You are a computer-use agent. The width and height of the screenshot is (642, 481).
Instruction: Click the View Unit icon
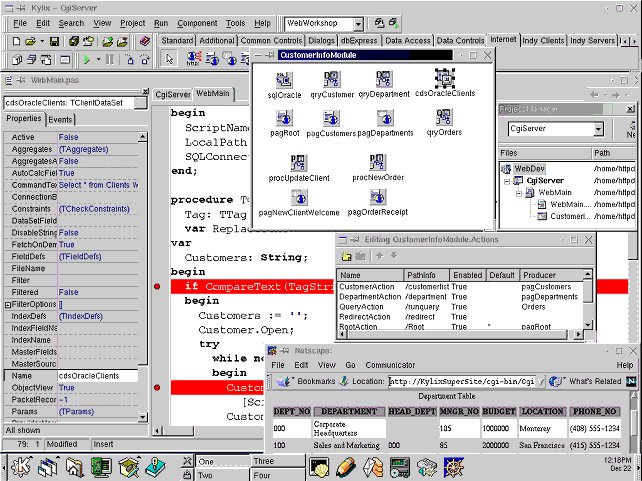(16, 60)
